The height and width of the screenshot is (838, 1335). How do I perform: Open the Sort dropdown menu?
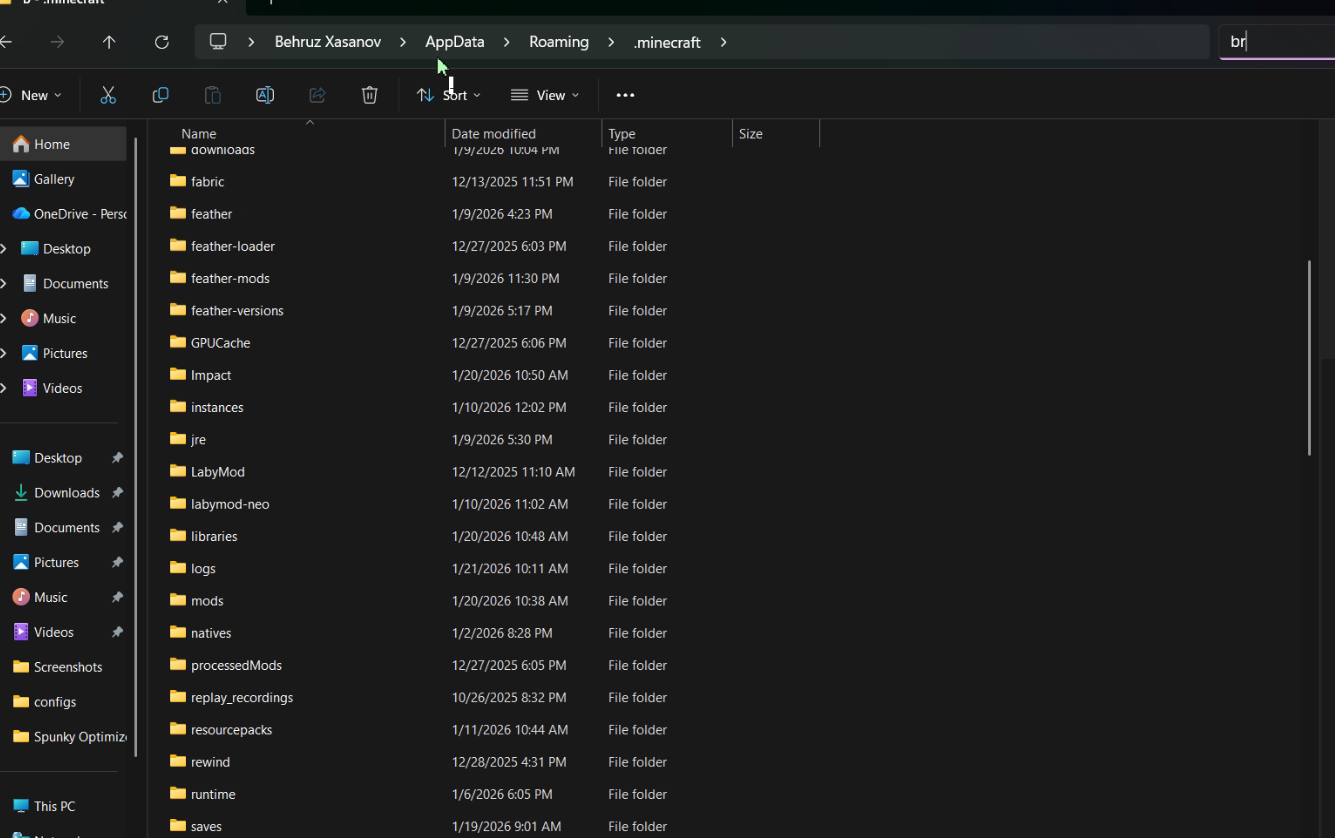pos(449,95)
